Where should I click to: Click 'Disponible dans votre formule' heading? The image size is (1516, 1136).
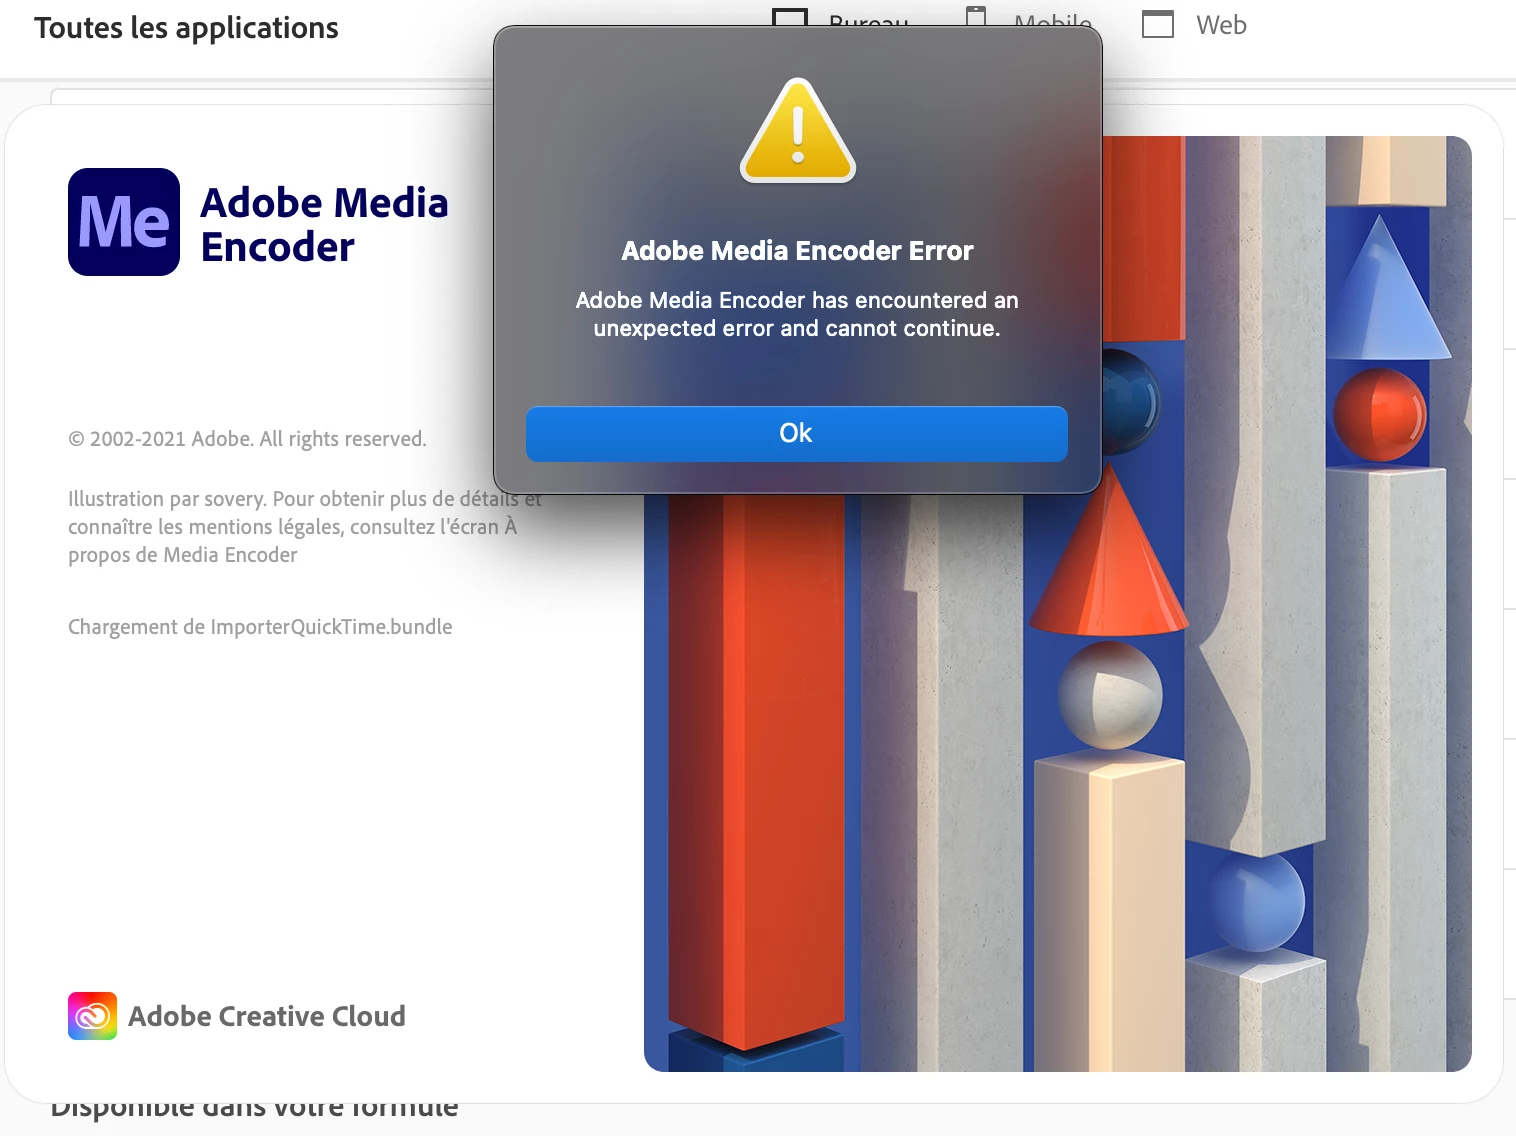[254, 1110]
